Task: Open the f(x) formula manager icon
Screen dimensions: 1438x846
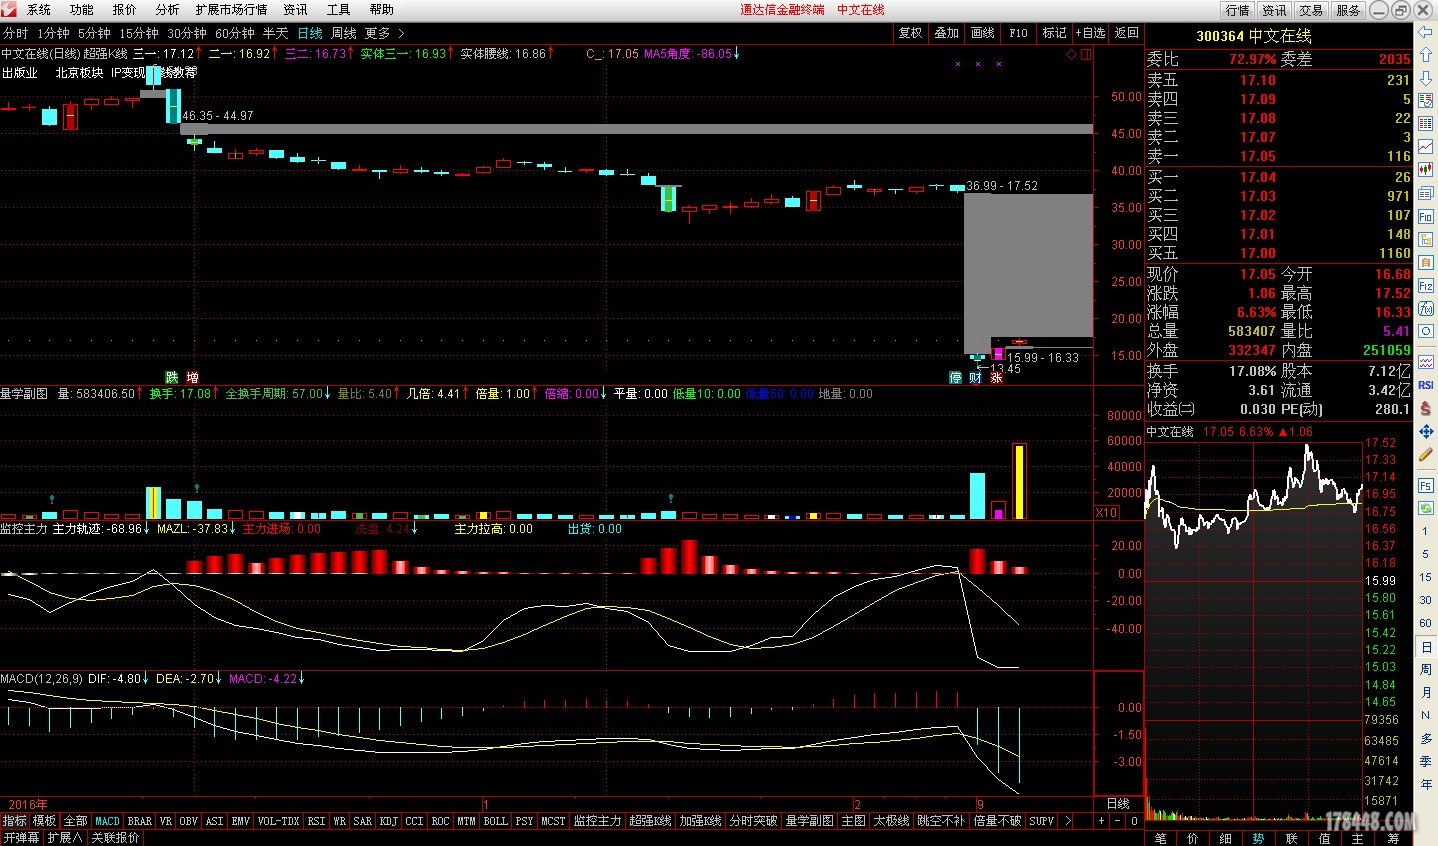Action: point(1426,309)
